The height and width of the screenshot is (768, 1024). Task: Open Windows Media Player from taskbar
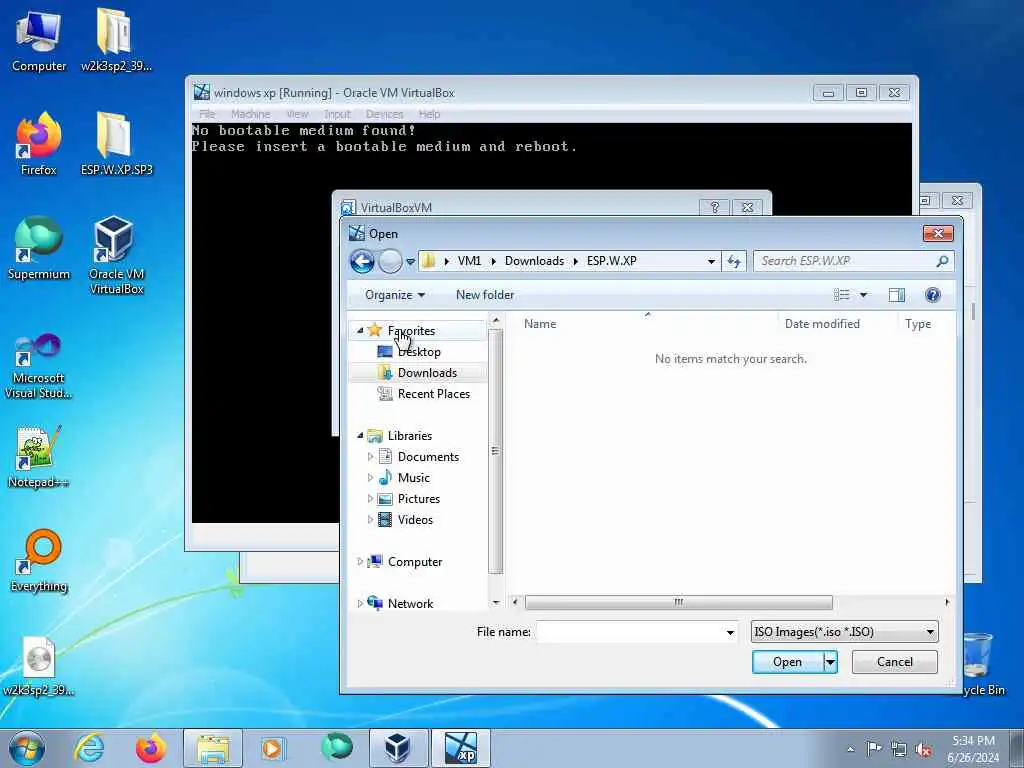274,748
